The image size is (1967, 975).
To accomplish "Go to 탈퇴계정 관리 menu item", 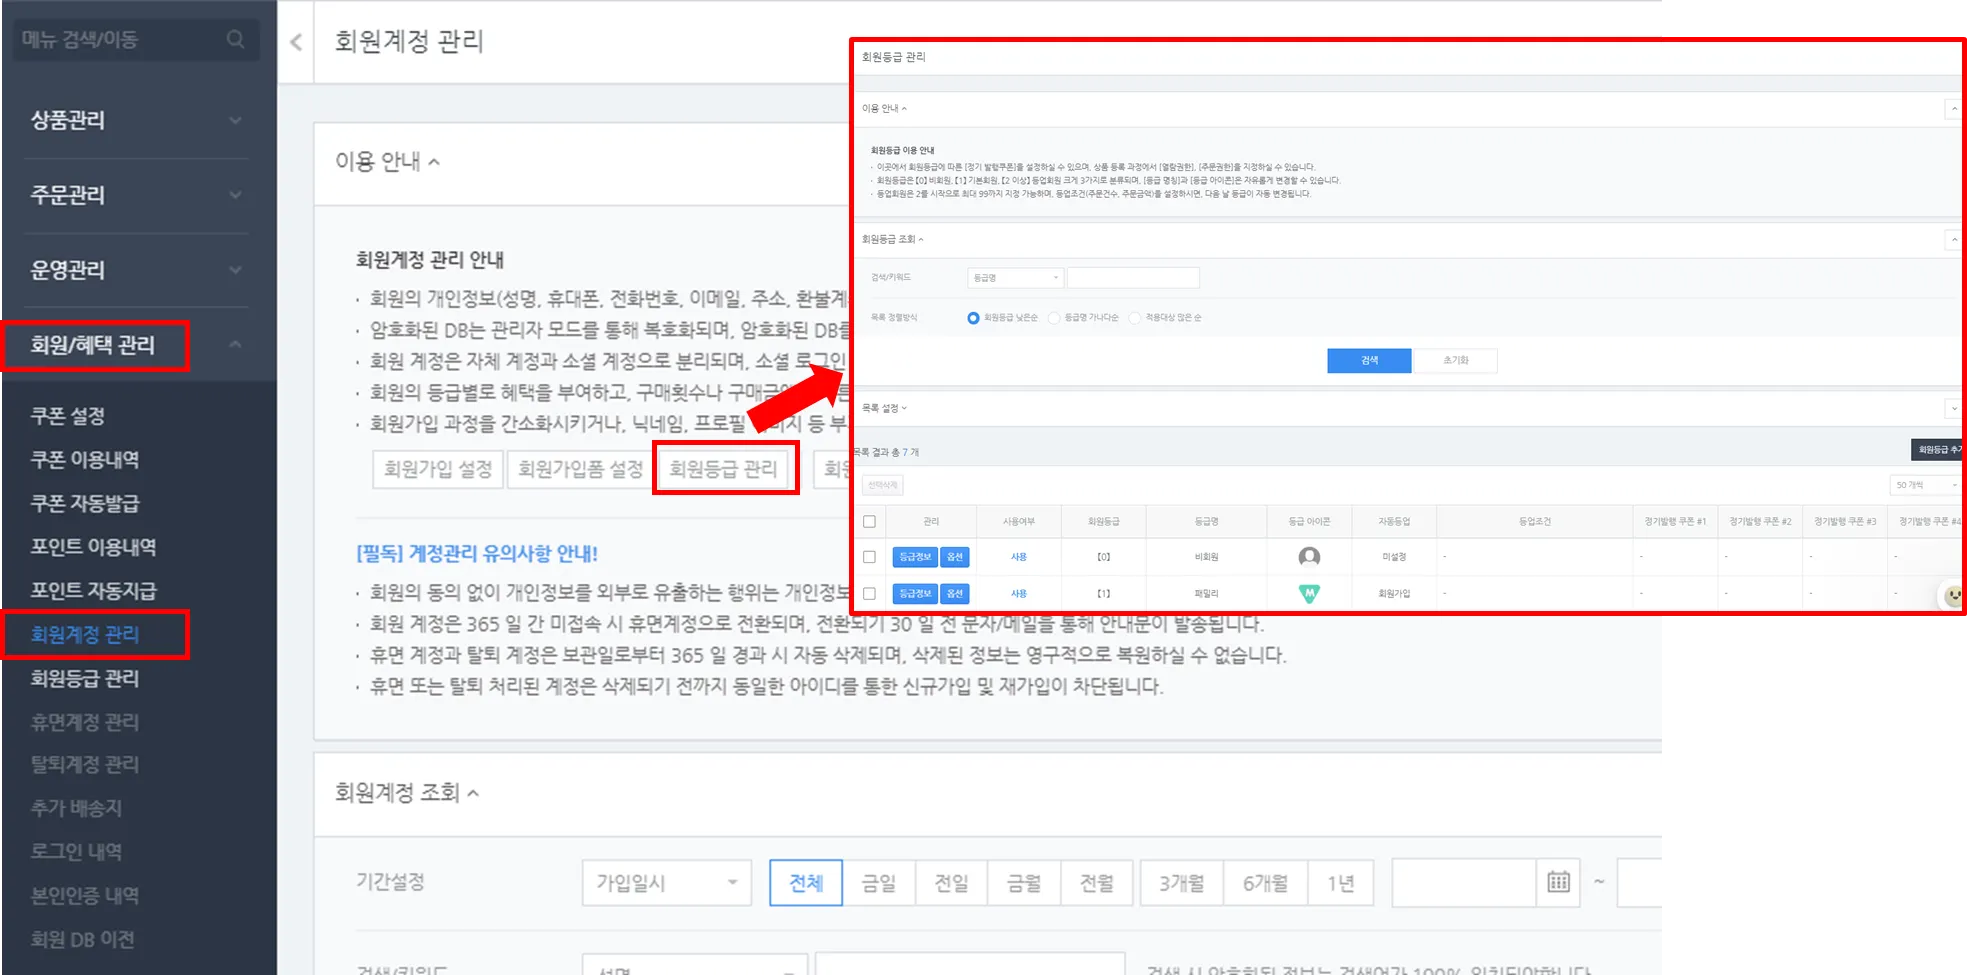I will (85, 765).
